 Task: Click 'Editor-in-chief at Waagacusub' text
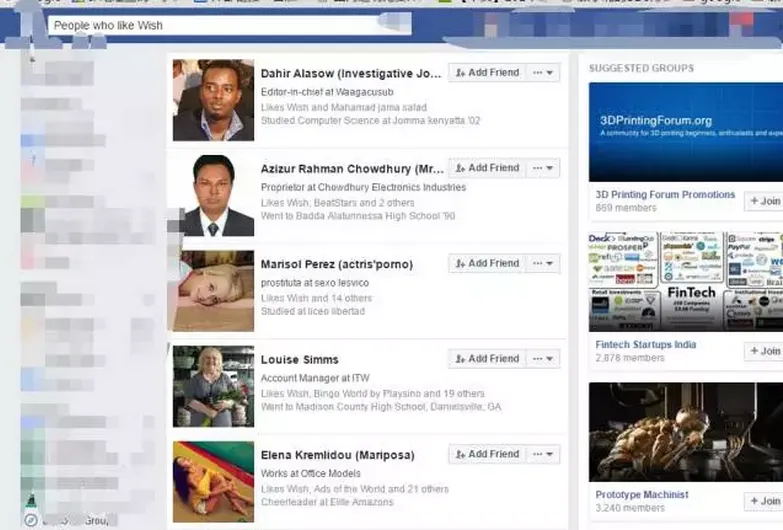pos(327,92)
